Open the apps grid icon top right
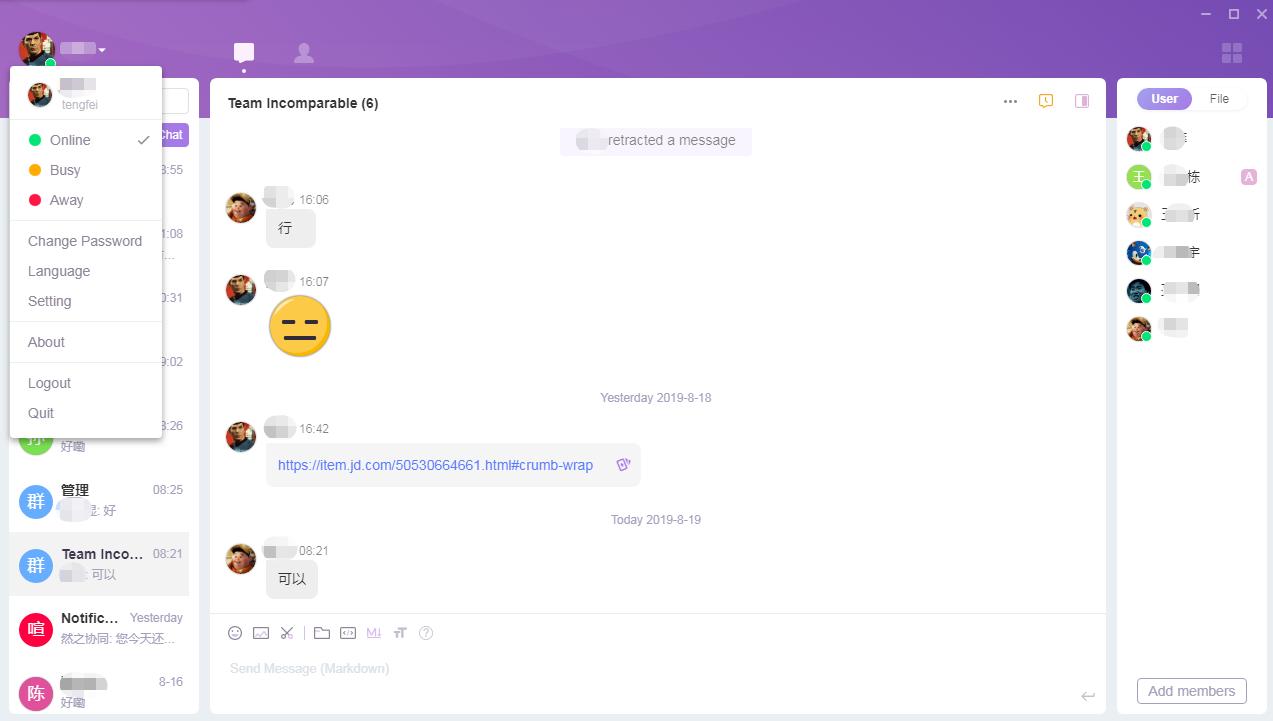Image resolution: width=1273 pixels, height=721 pixels. point(1232,53)
